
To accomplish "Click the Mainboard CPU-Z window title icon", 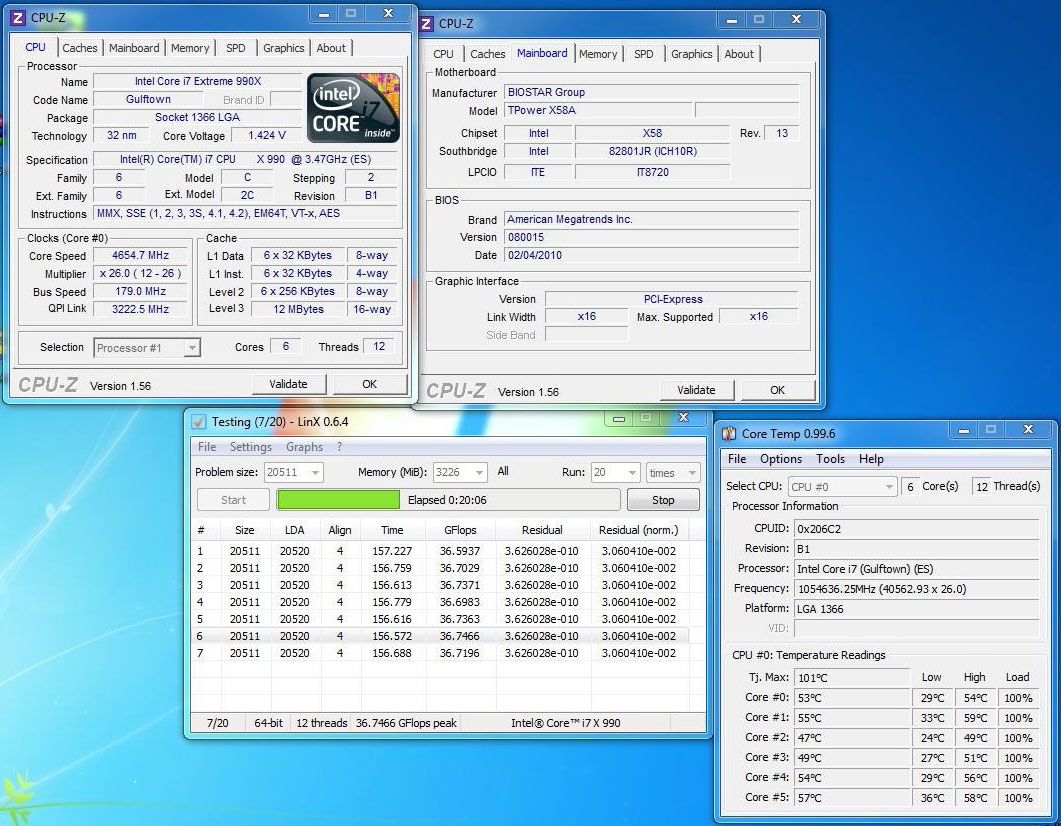I will pyautogui.click(x=426, y=23).
